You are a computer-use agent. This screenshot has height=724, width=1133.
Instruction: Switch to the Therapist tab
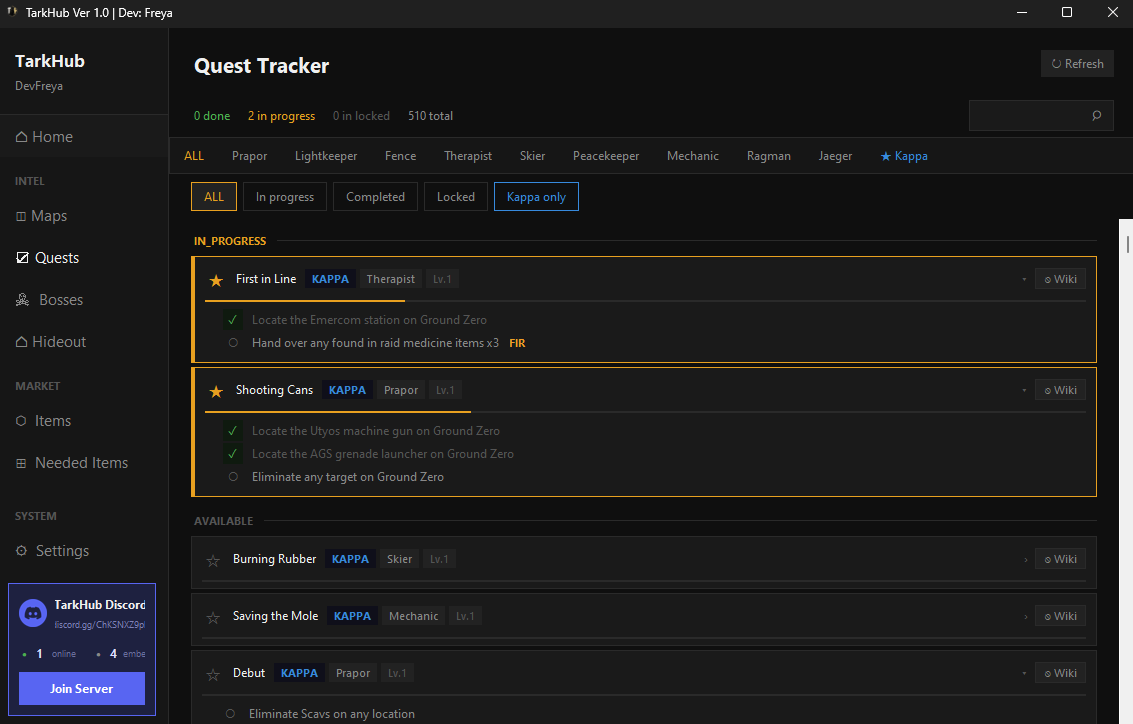(468, 155)
